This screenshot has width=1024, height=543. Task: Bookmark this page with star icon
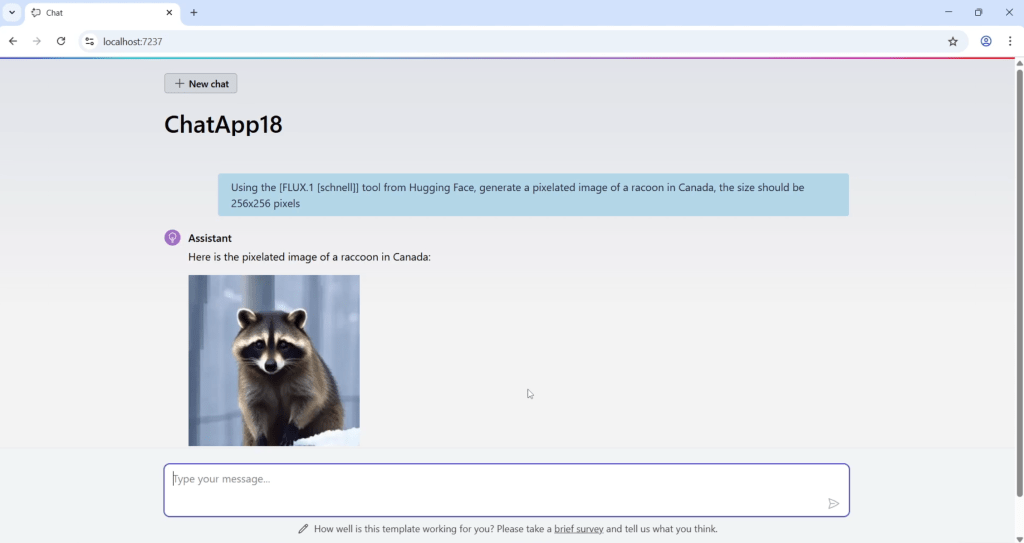[x=953, y=41]
